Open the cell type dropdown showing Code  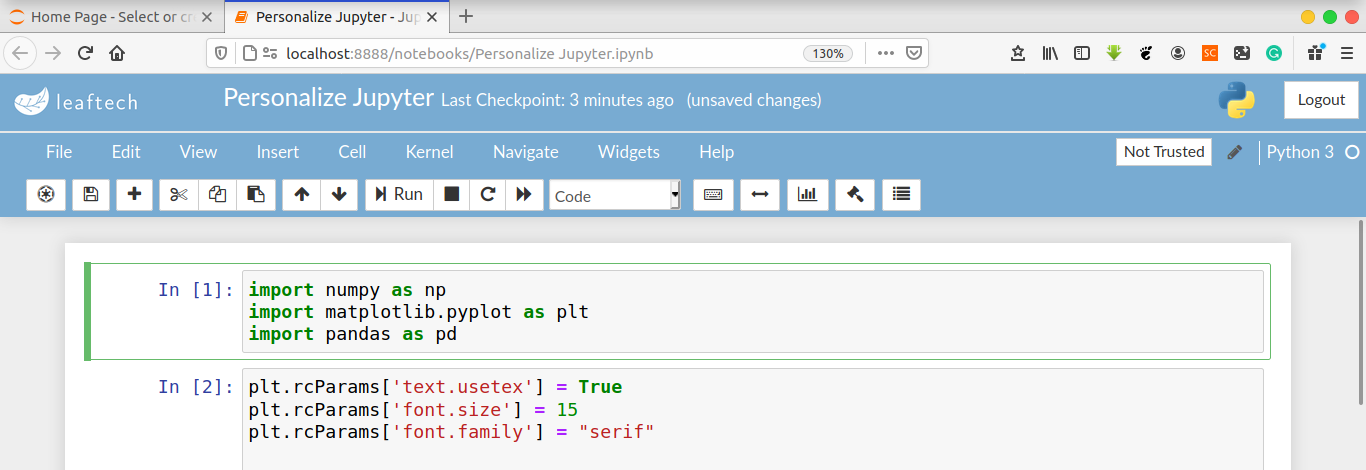[x=615, y=196]
